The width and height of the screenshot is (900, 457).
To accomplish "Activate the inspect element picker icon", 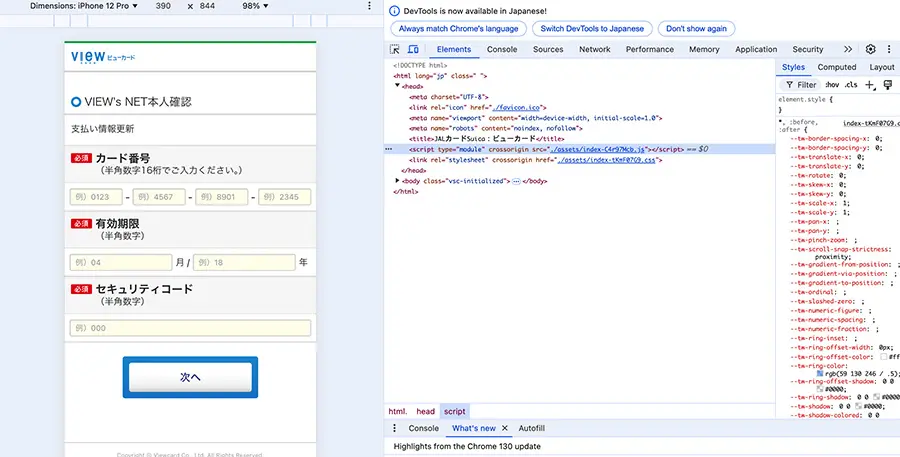I will [x=395, y=49].
